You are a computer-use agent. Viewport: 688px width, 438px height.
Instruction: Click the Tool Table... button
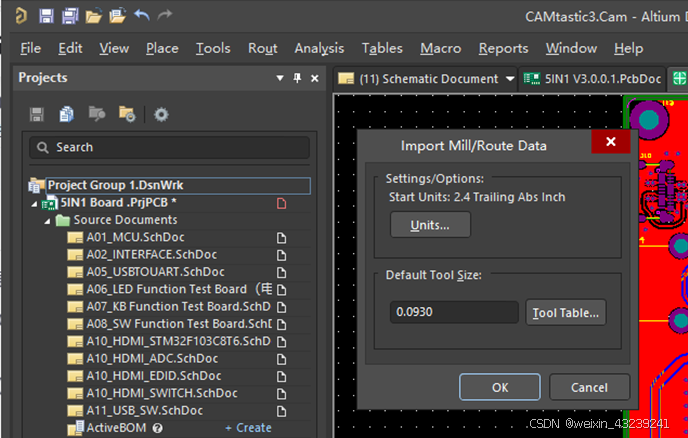pos(566,312)
